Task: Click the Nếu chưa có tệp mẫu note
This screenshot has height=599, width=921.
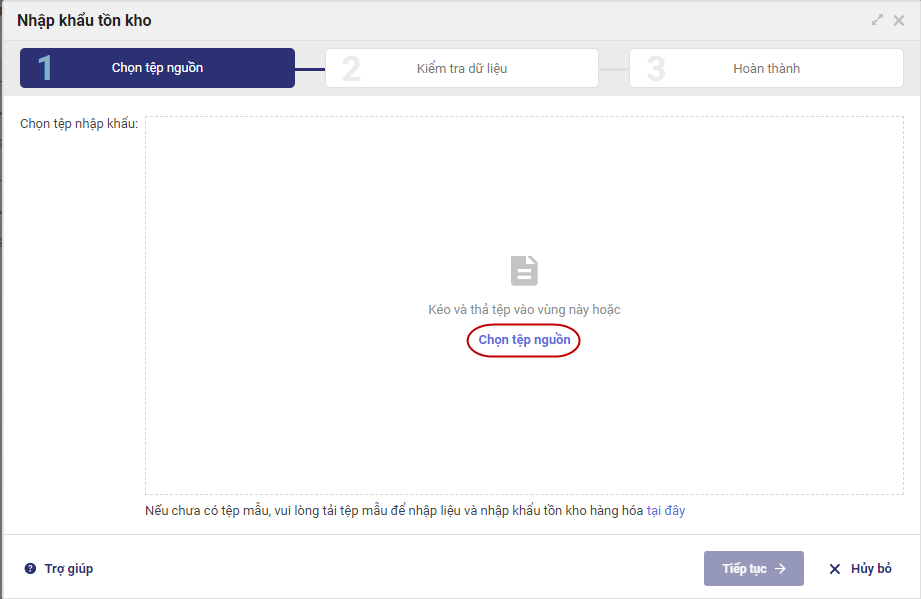Action: (415, 510)
